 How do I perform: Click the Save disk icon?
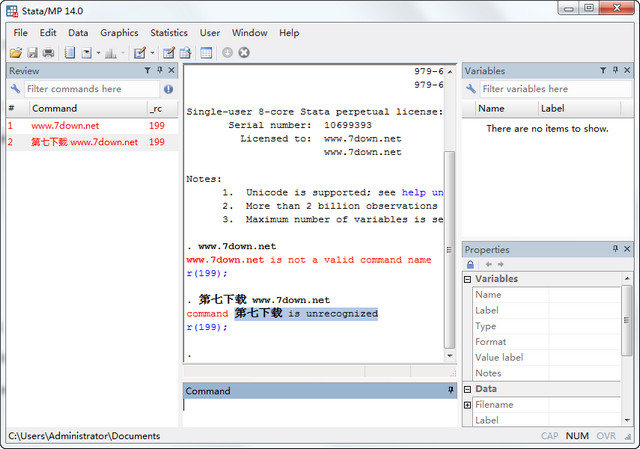pyautogui.click(x=32, y=53)
